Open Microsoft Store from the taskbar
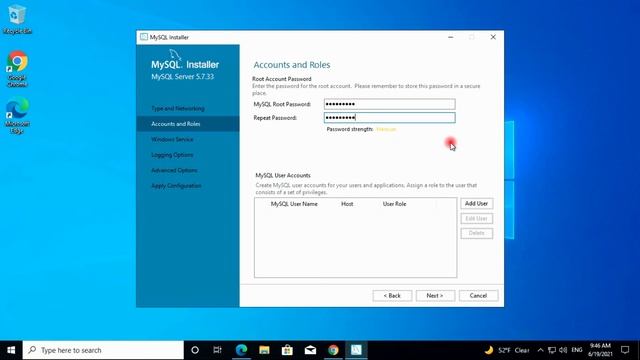The image size is (640, 360). [287, 350]
